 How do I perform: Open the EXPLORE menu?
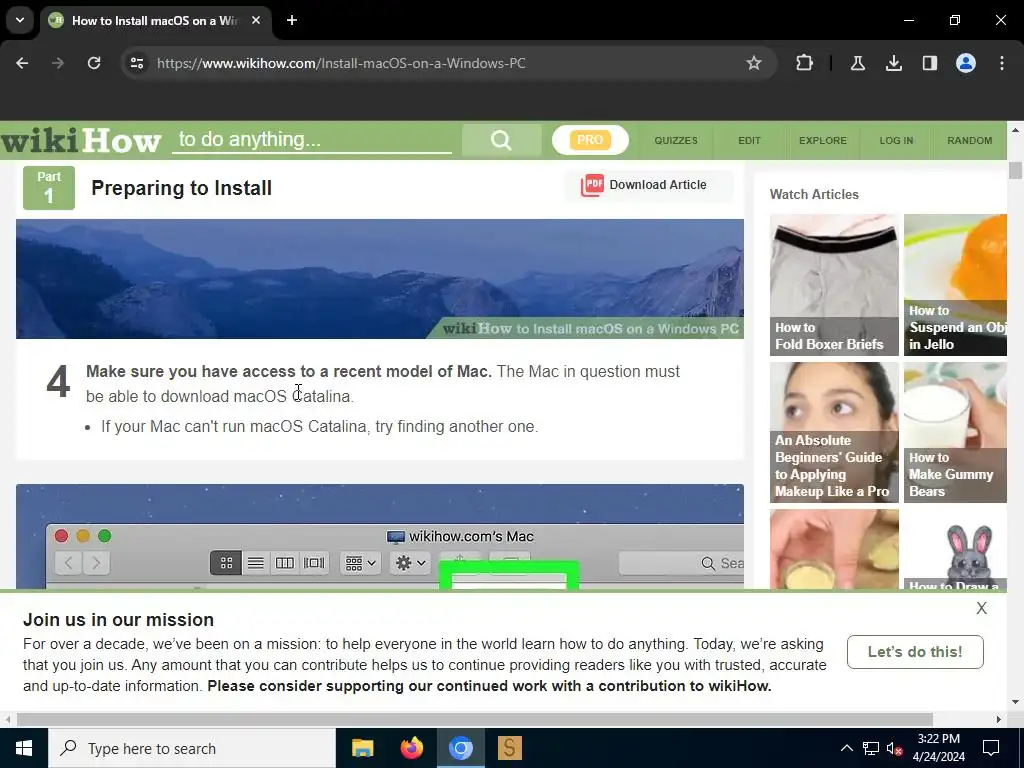[822, 140]
